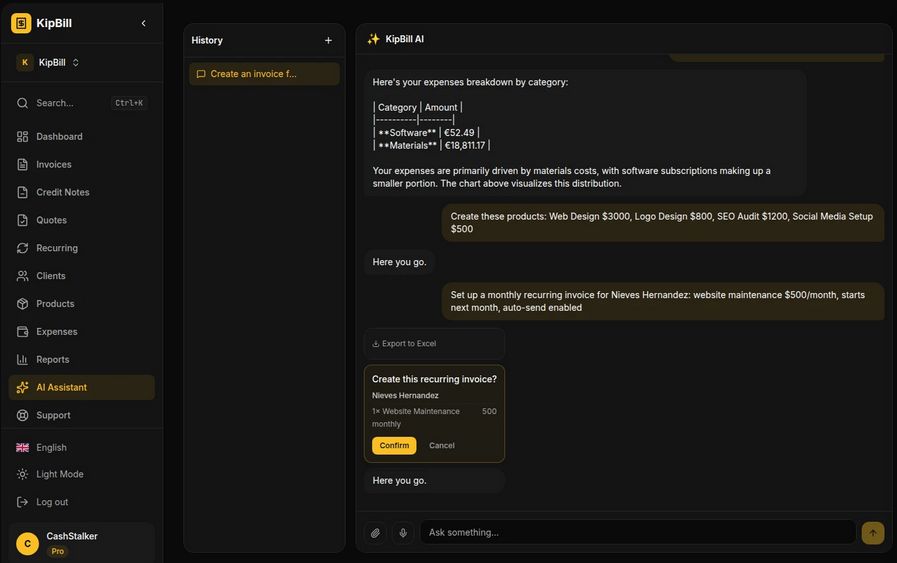The width and height of the screenshot is (897, 563).
Task: Change language via English option
Action: (82, 447)
